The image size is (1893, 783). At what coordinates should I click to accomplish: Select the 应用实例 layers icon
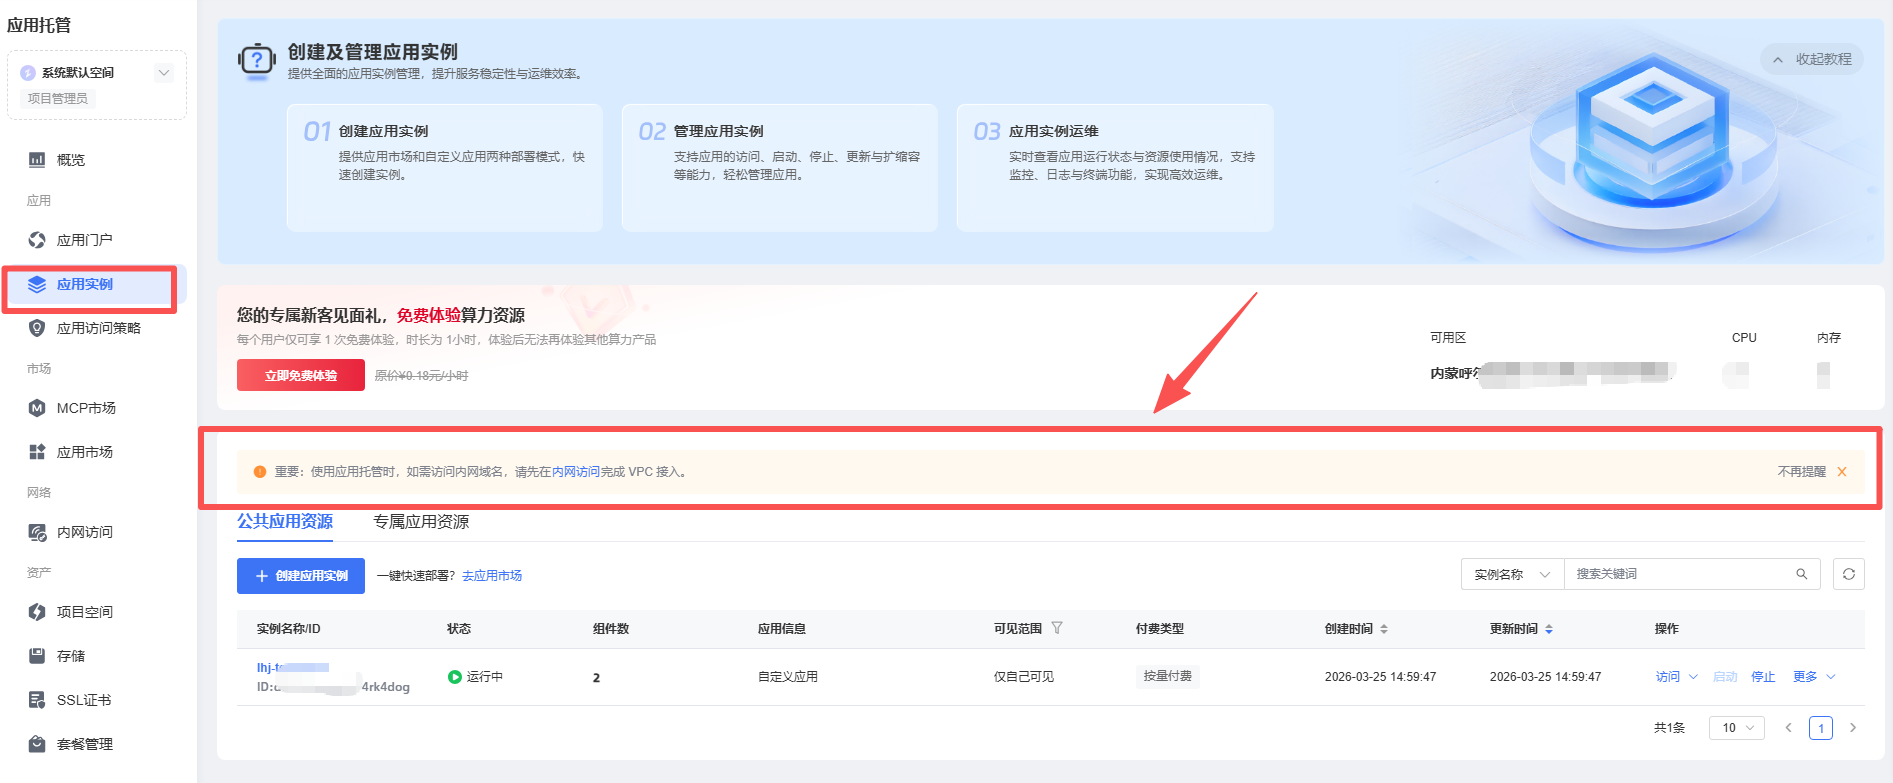(x=37, y=284)
